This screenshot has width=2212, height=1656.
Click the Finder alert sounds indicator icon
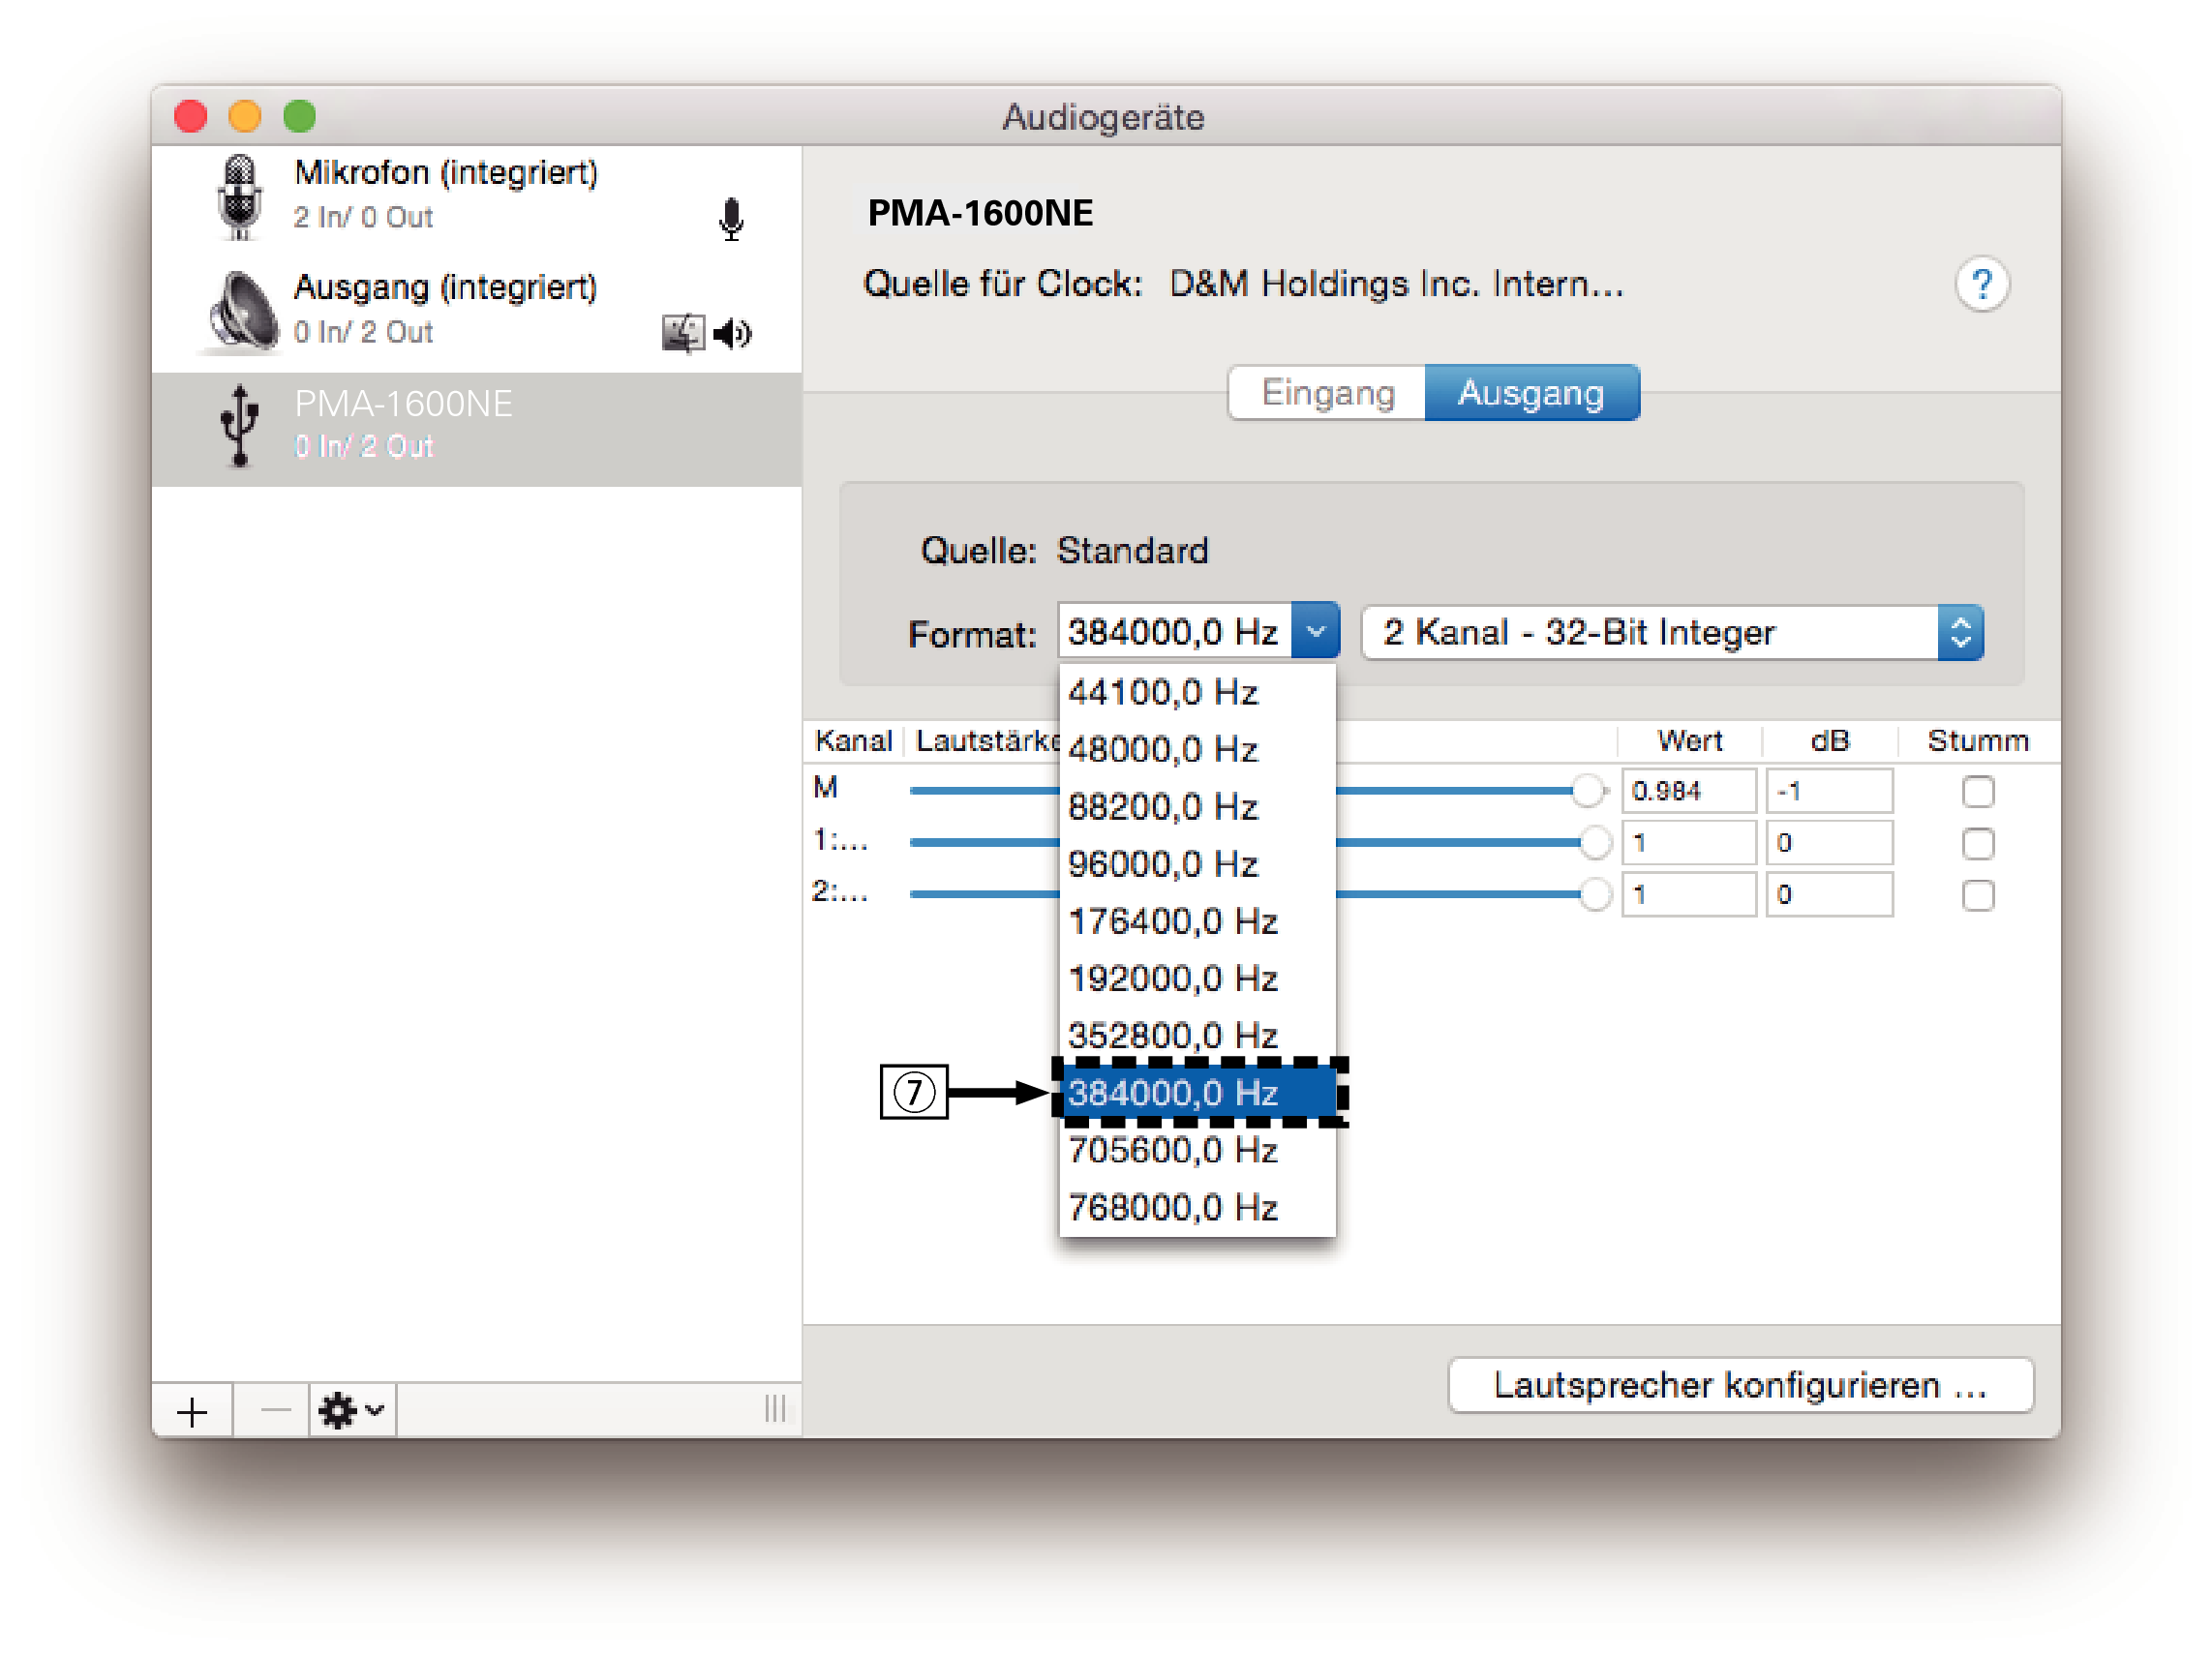tap(683, 333)
